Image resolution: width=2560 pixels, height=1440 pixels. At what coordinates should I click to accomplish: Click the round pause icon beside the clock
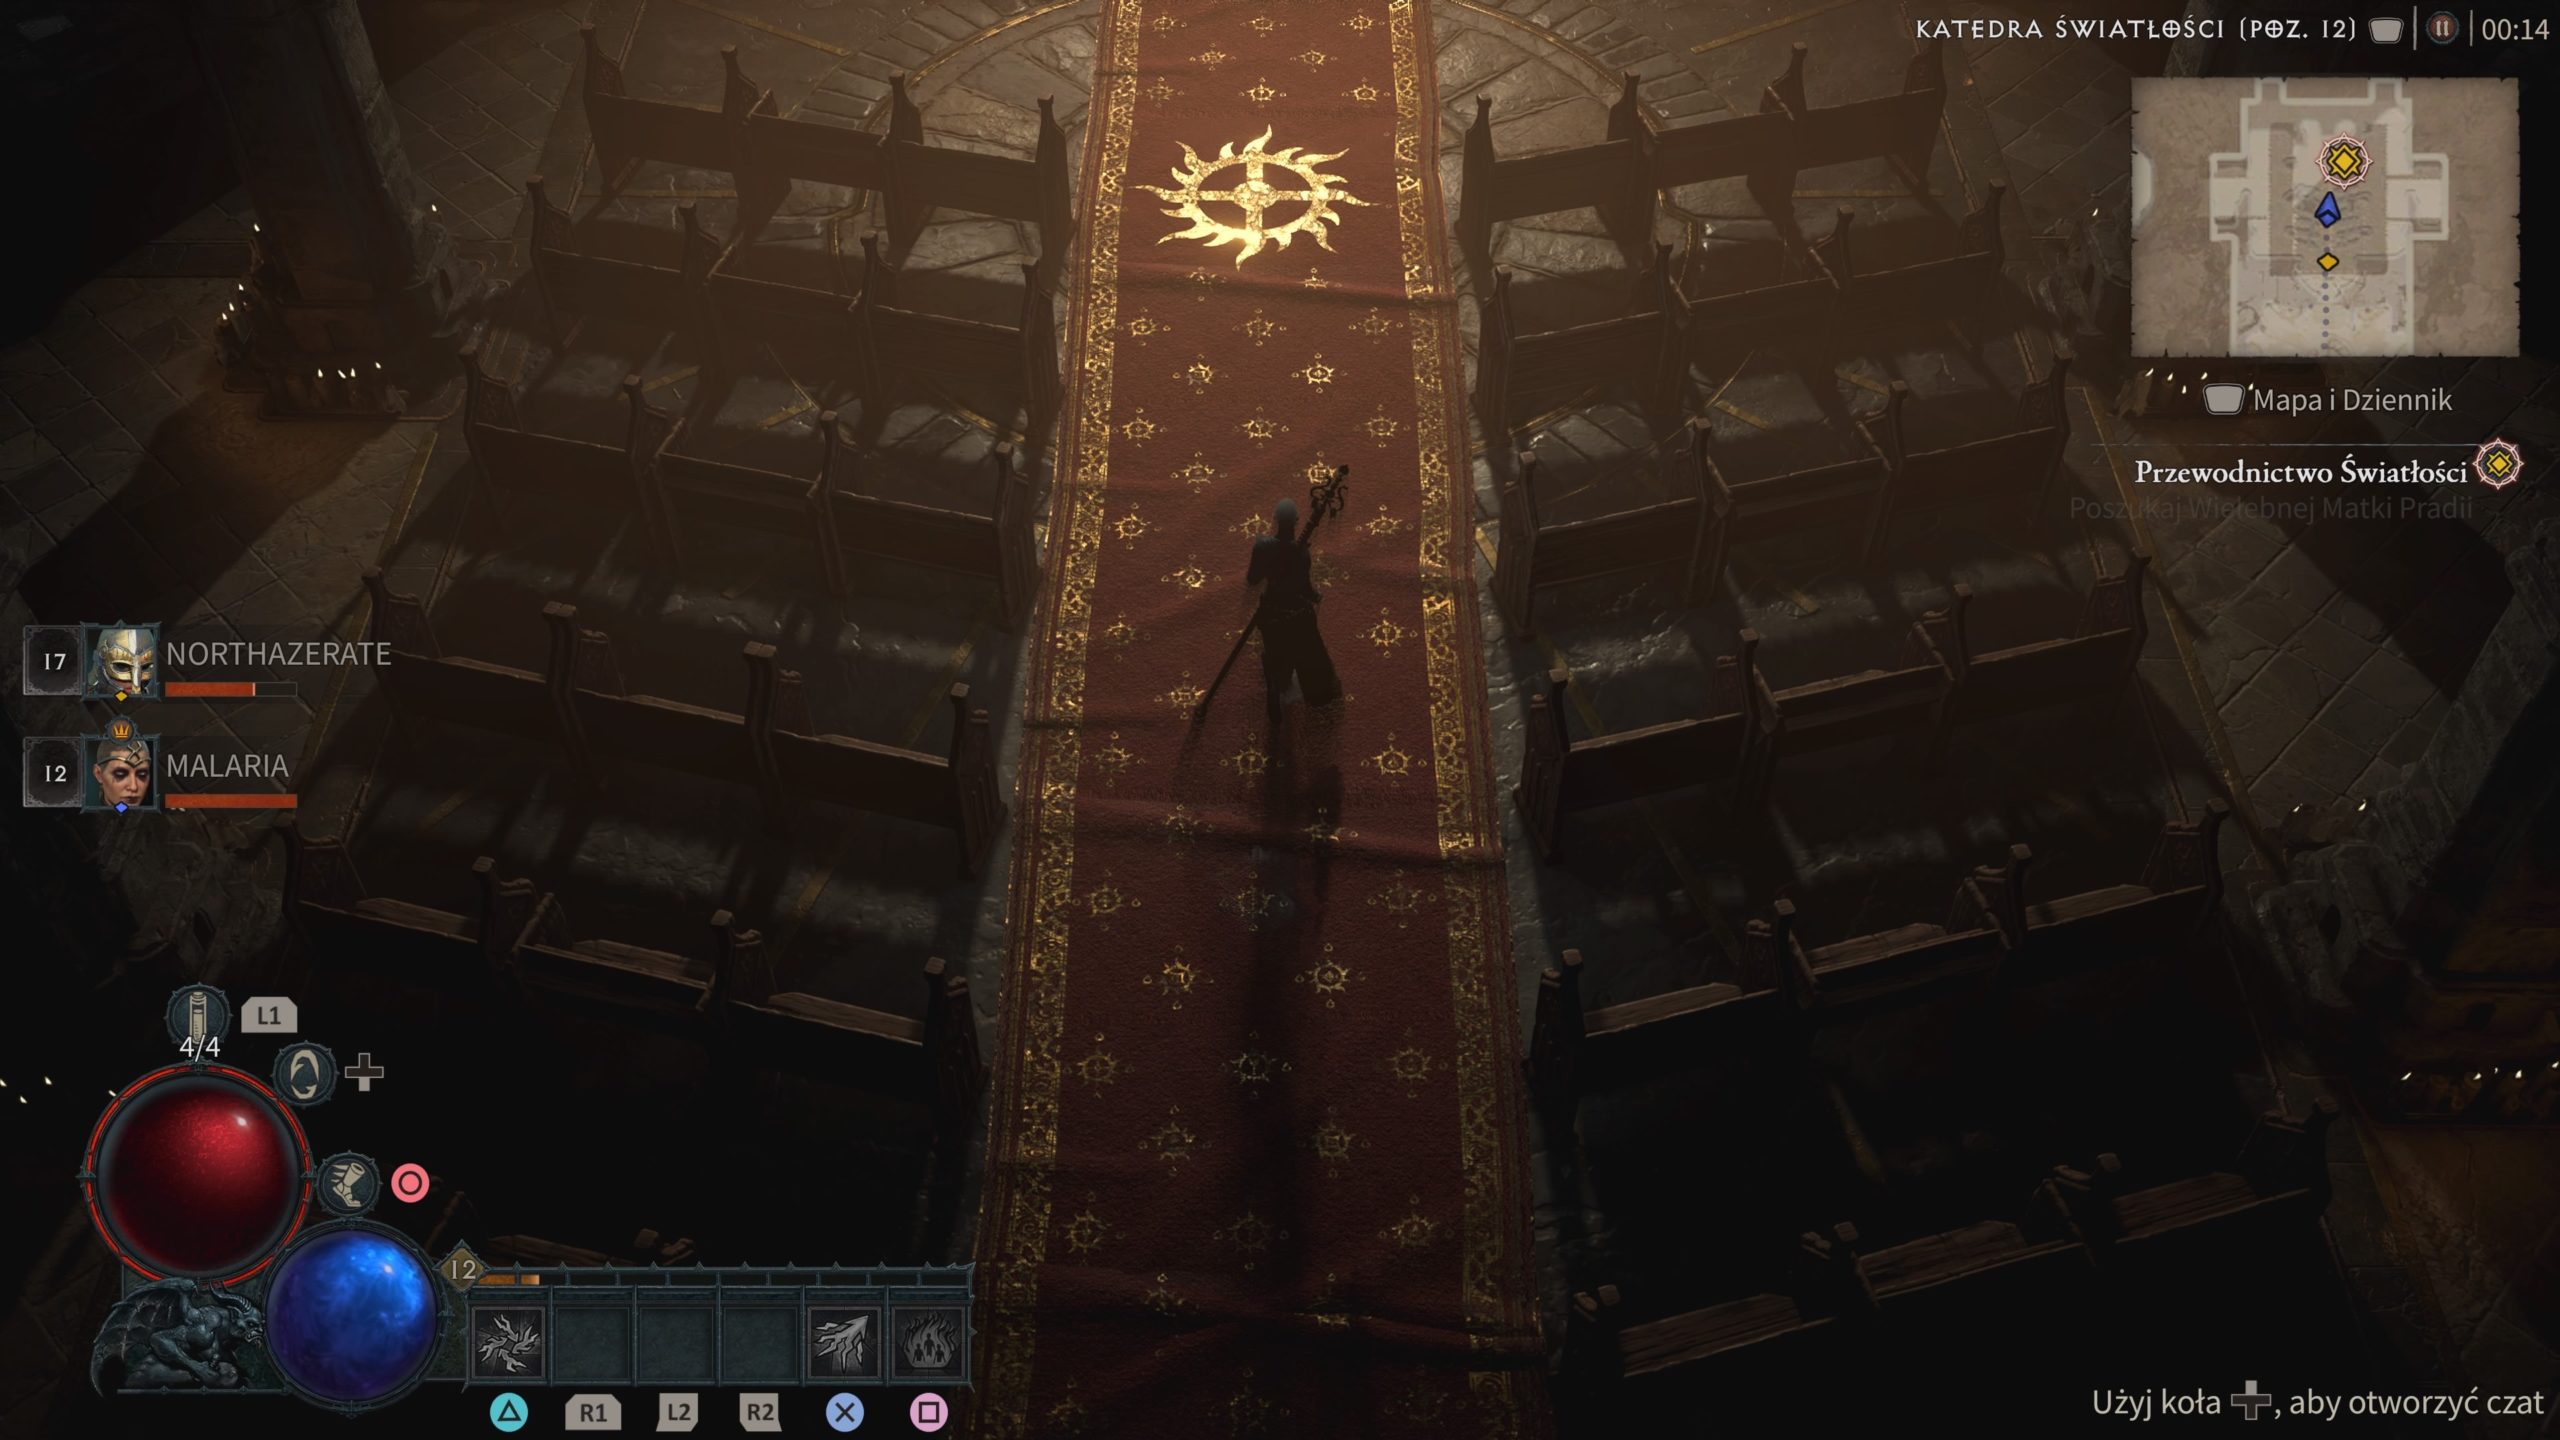[x=2442, y=29]
